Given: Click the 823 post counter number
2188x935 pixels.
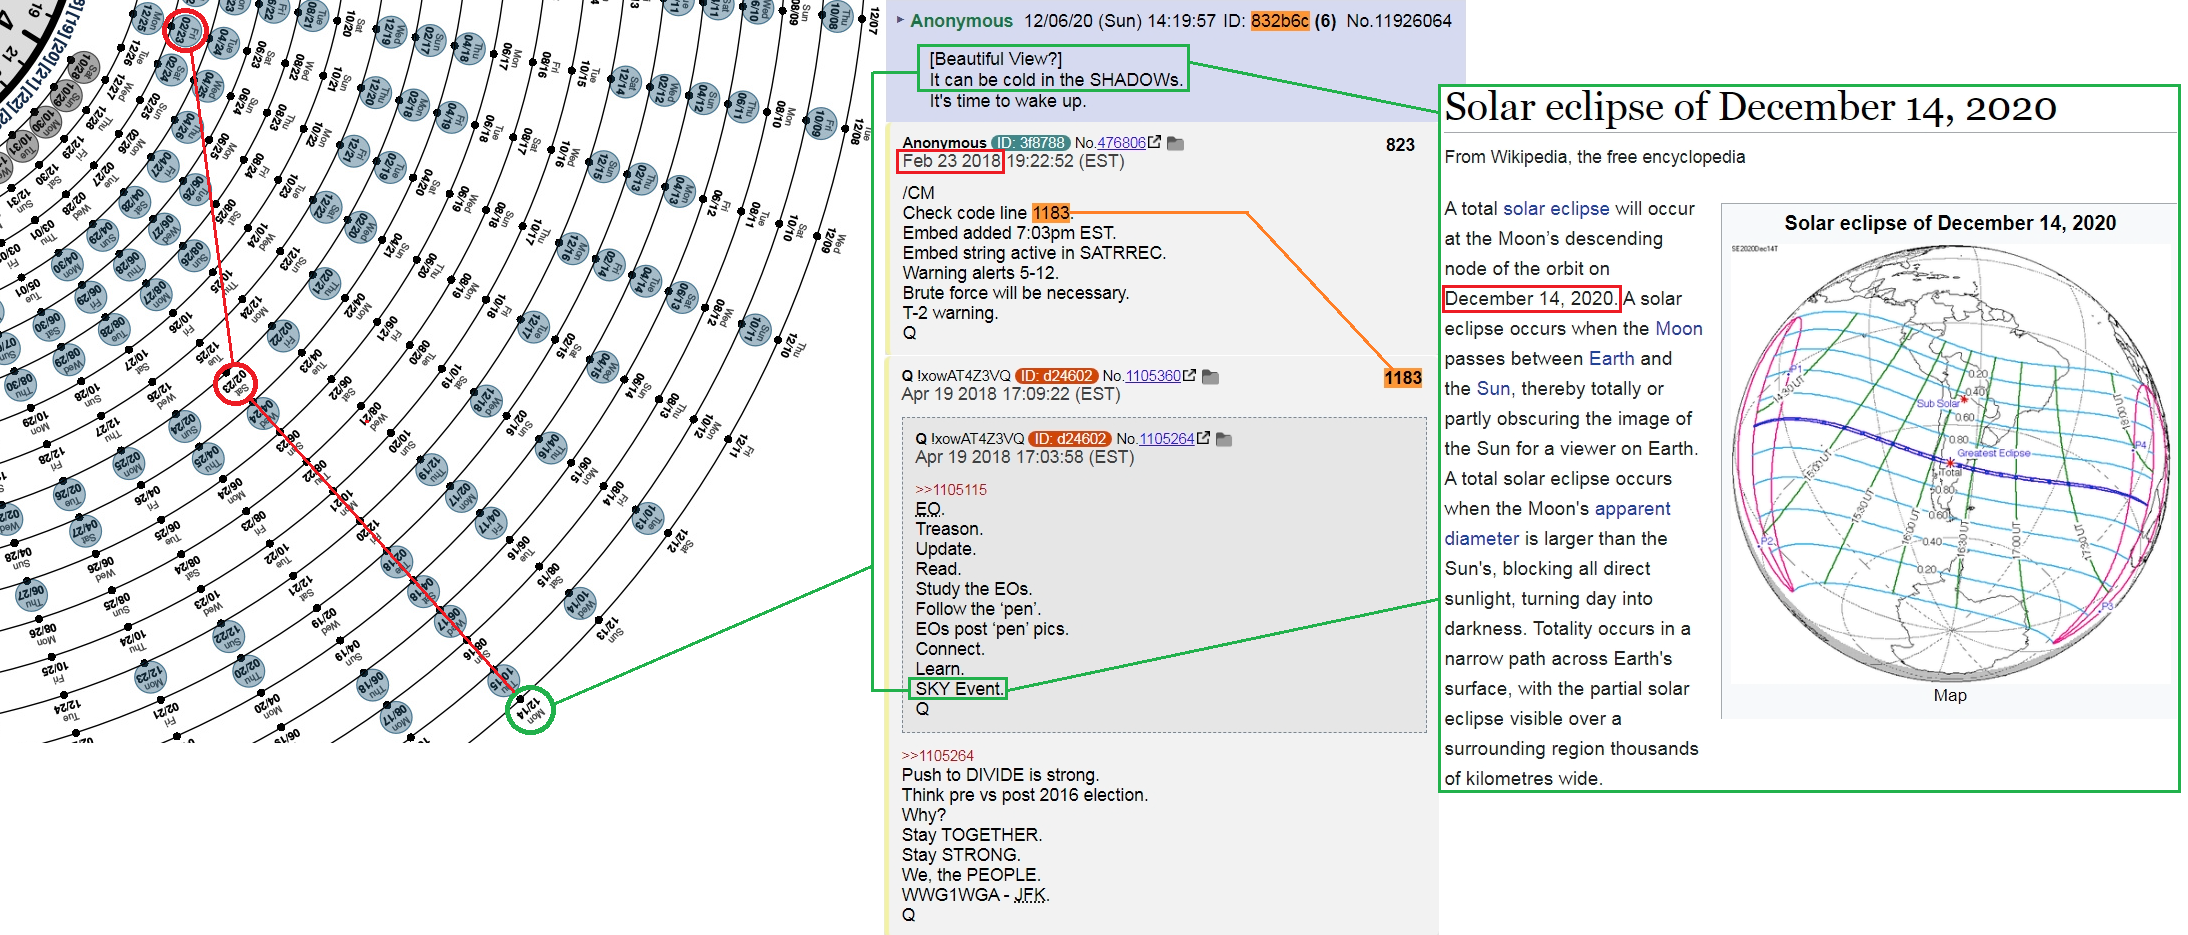Looking at the screenshot, I should click(x=1400, y=145).
